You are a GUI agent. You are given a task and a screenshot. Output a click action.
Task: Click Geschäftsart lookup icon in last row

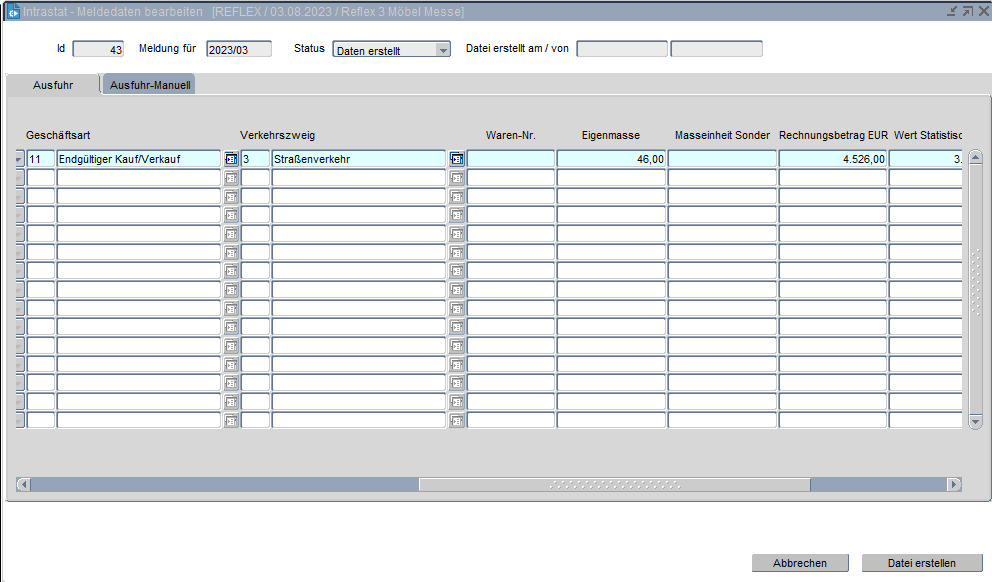[231, 421]
